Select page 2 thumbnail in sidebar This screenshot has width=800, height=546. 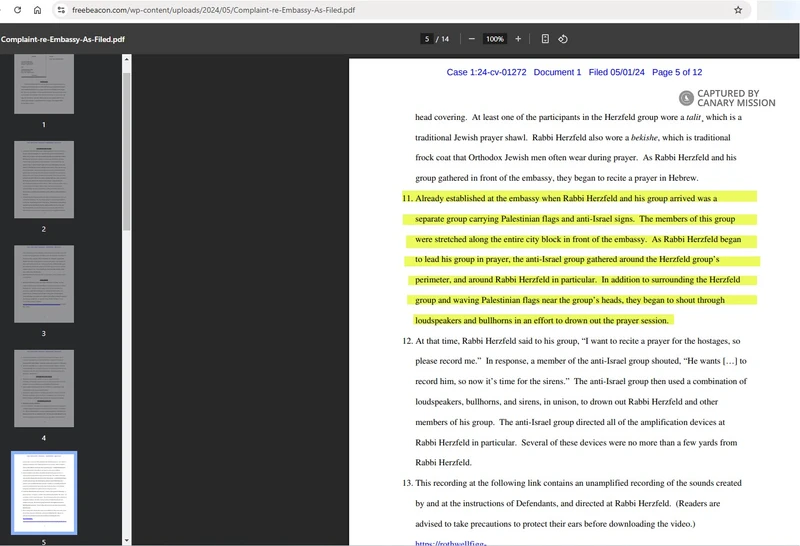click(x=44, y=180)
